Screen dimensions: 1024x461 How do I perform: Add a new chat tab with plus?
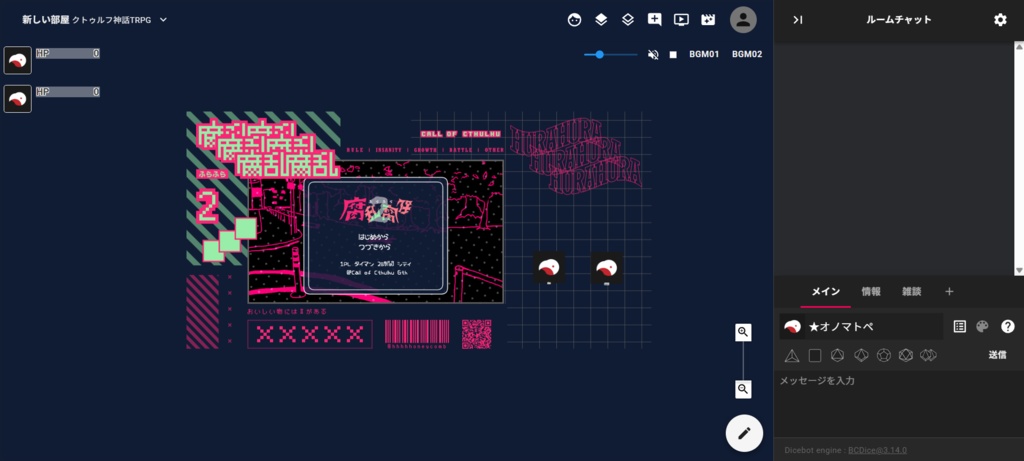[950, 291]
